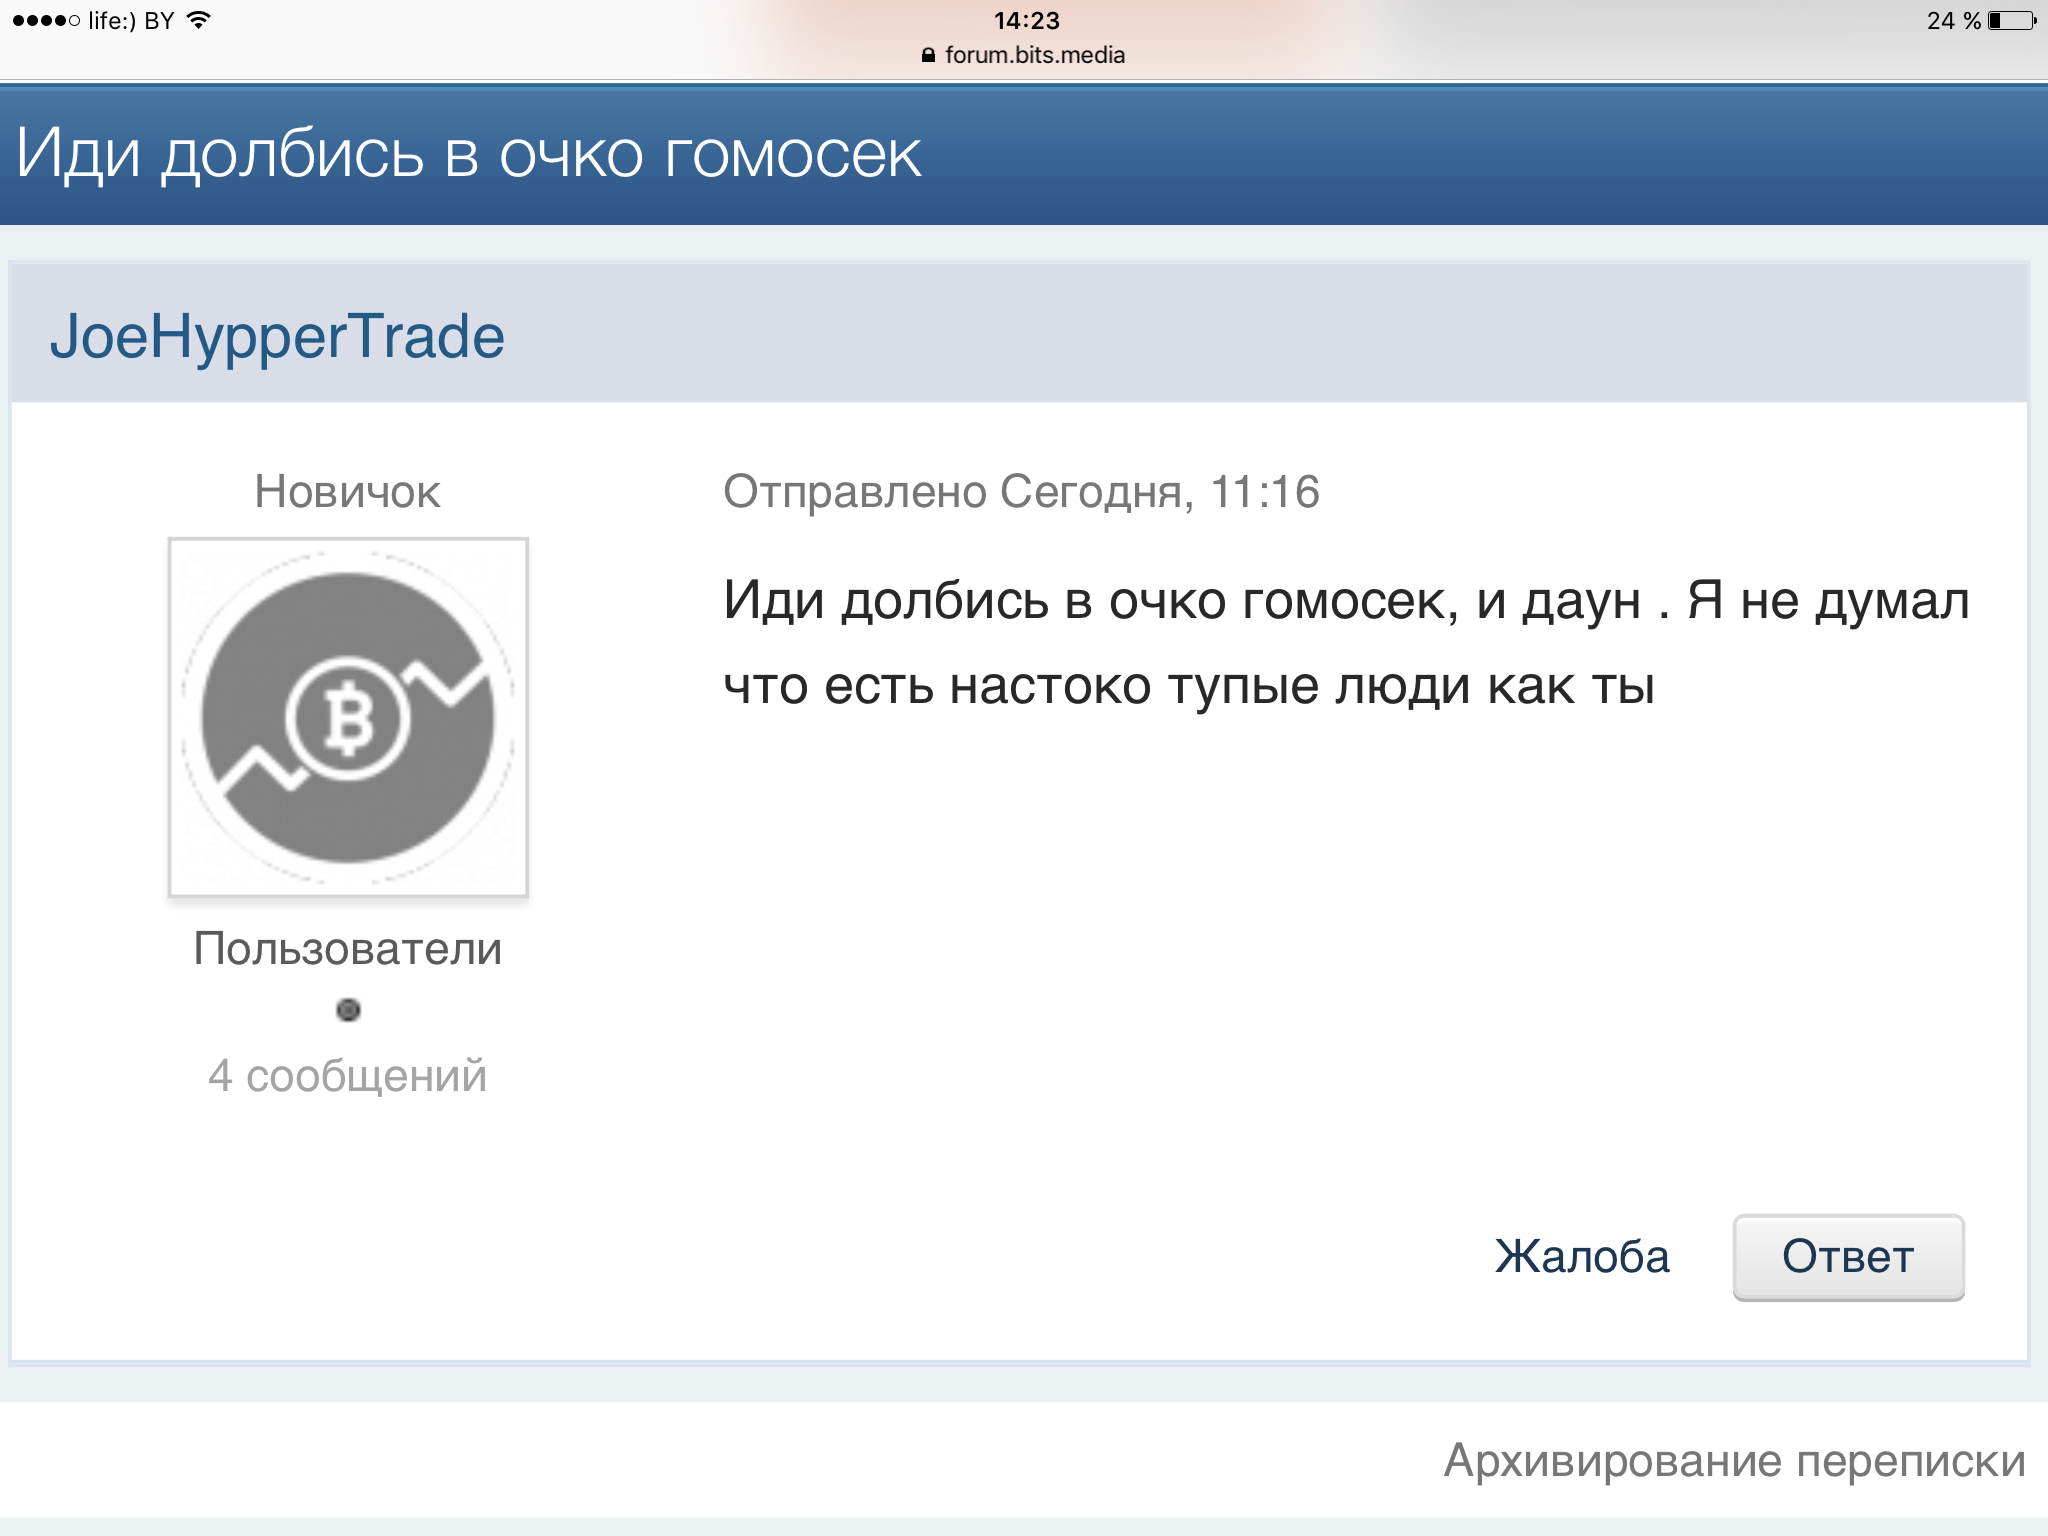Click the Отправлено Сегодня, 11:16 timestamp
Screen dimensions: 2048x1536
tap(1021, 492)
